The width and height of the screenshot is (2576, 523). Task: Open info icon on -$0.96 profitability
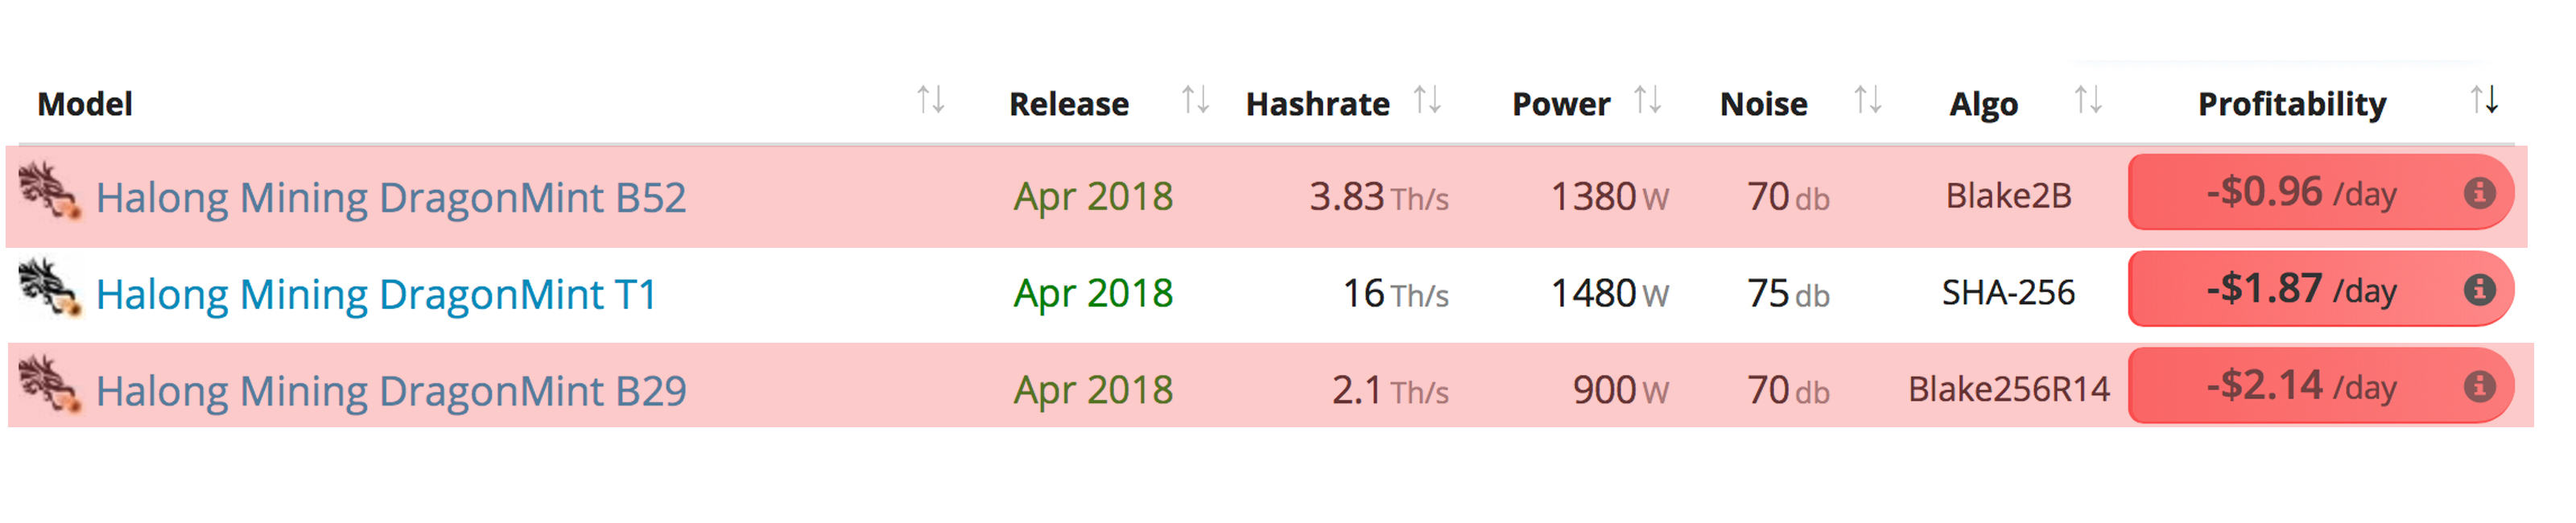(x=2478, y=193)
